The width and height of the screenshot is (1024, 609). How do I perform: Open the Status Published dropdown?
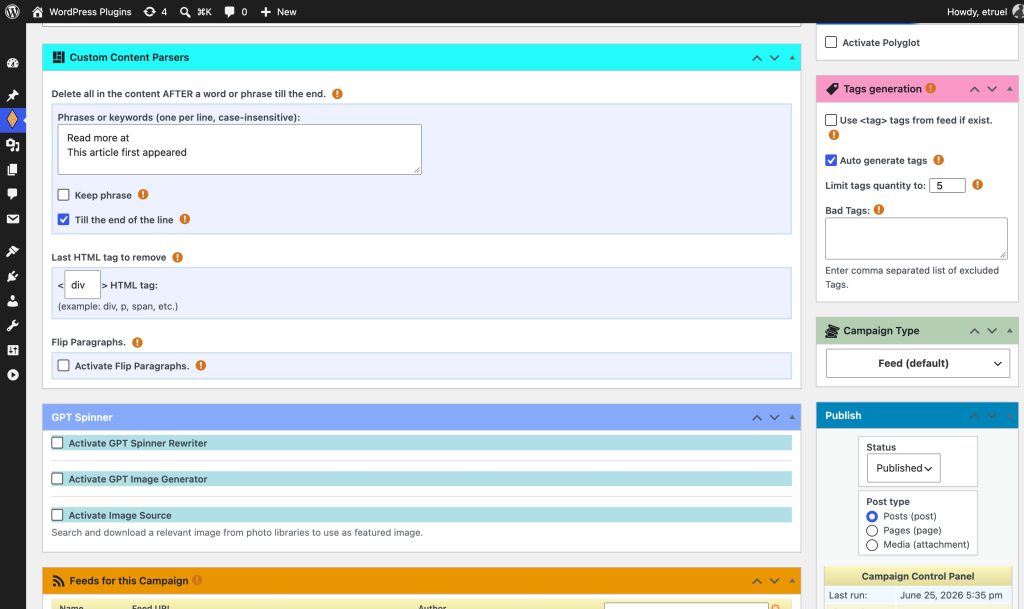[904, 468]
